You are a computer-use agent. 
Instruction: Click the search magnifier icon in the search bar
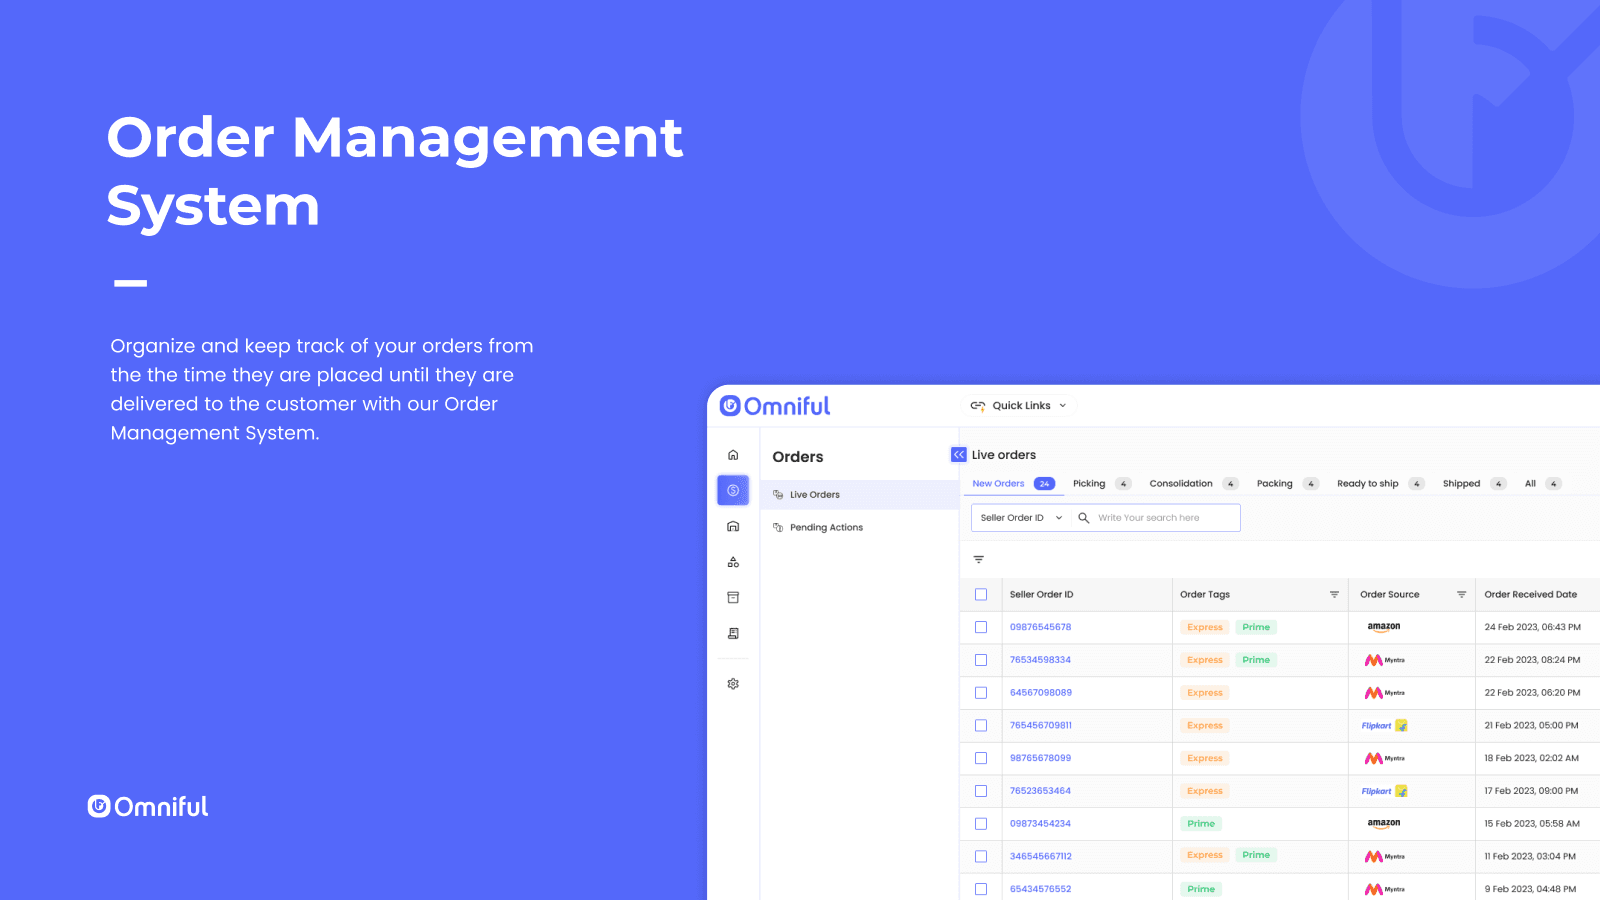click(1084, 517)
